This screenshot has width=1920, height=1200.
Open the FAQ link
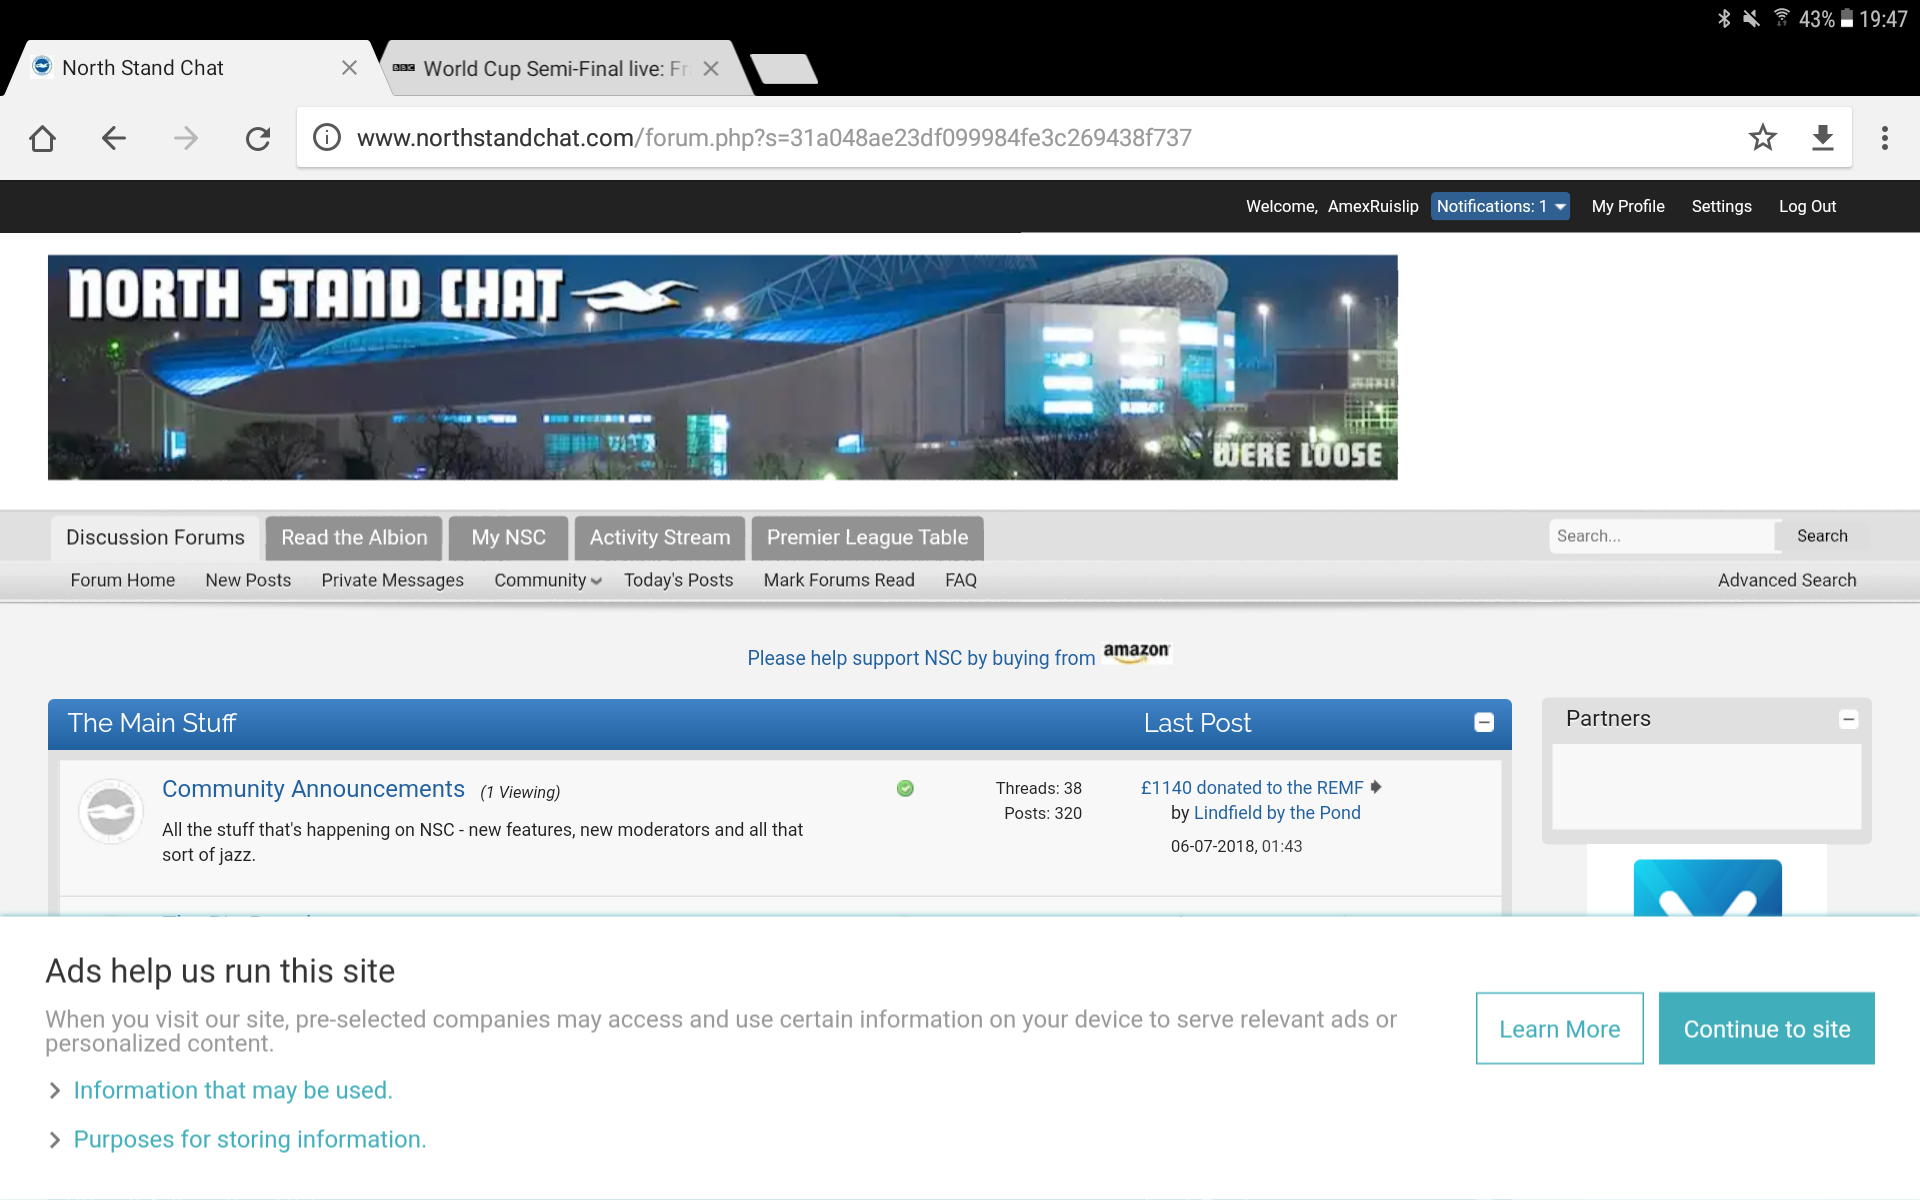click(960, 580)
